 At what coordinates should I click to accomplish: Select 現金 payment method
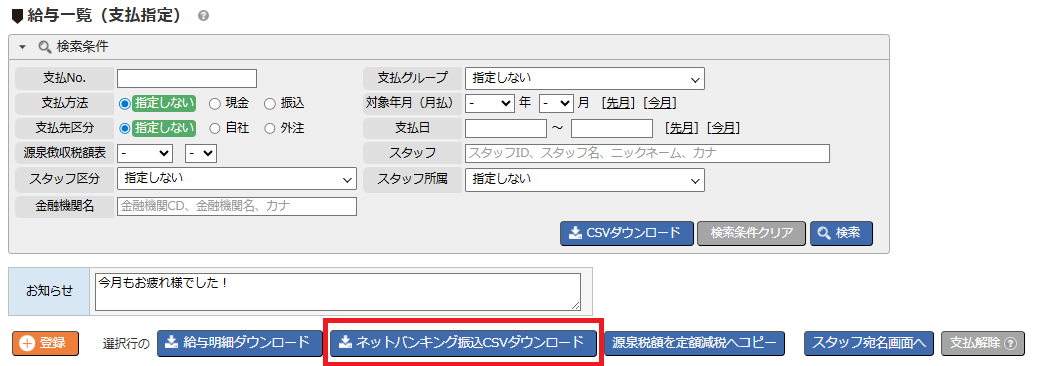[215, 103]
